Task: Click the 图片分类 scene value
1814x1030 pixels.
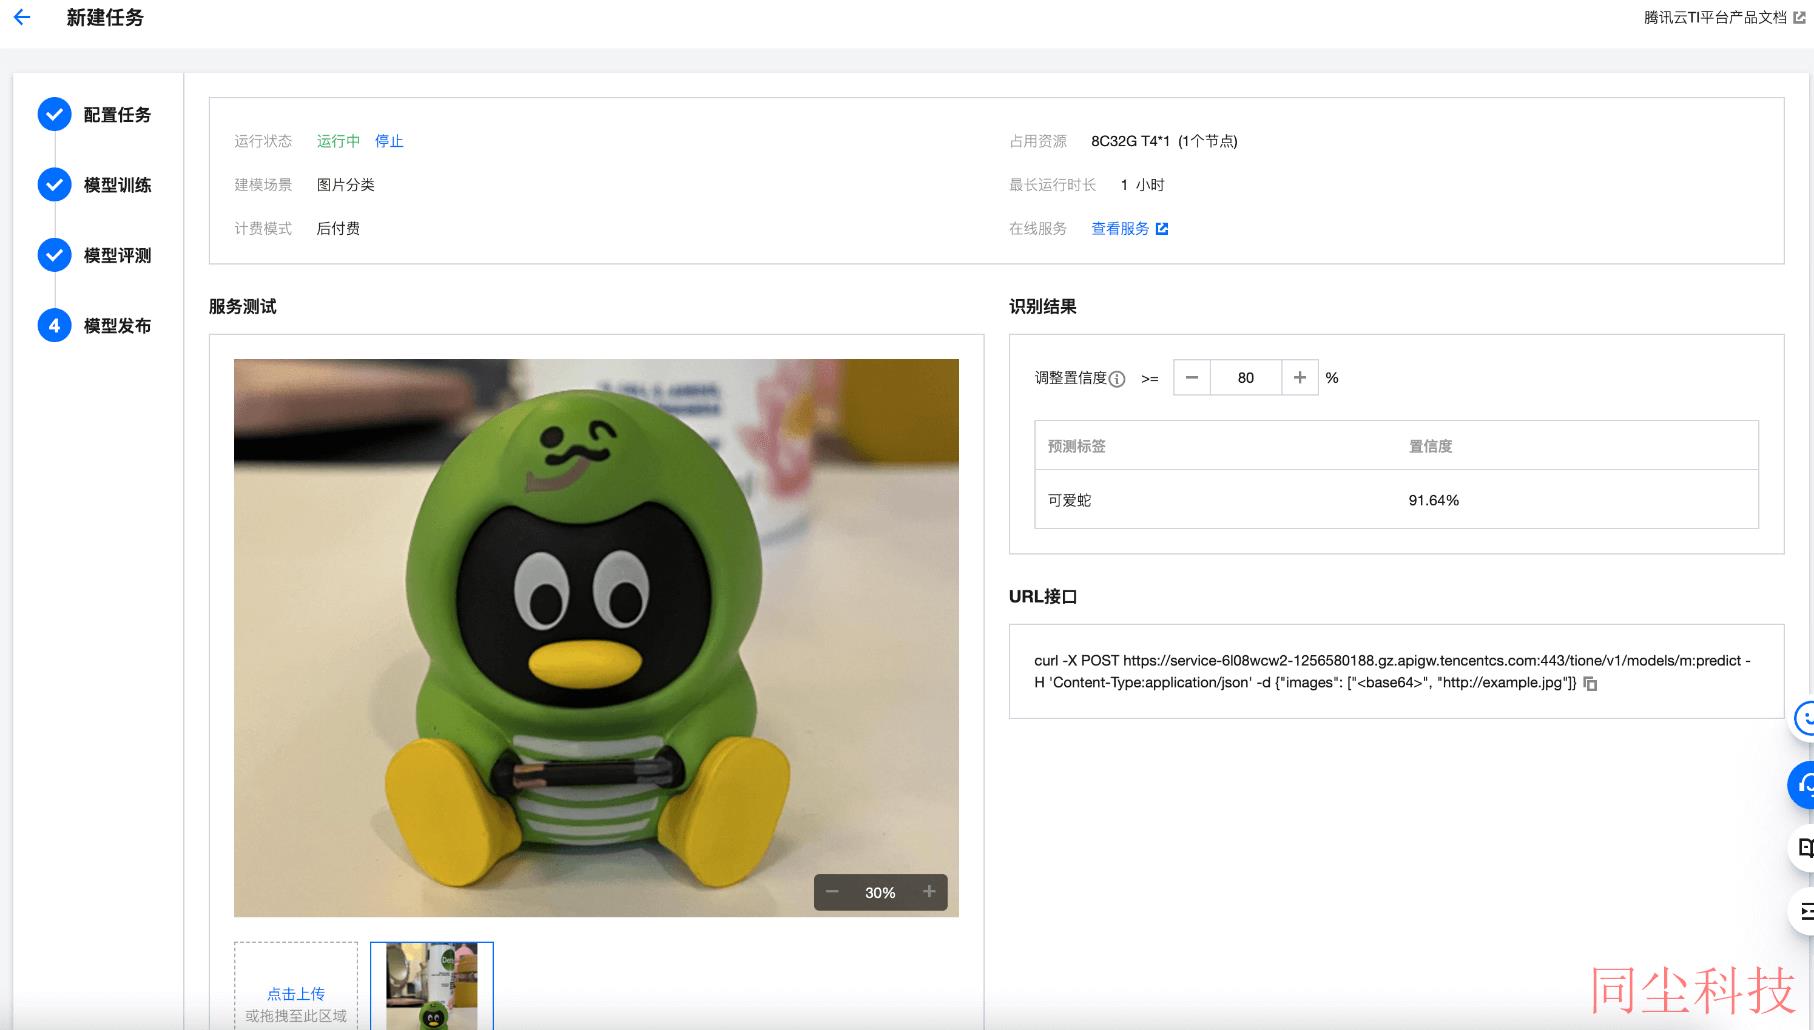Action: 345,185
